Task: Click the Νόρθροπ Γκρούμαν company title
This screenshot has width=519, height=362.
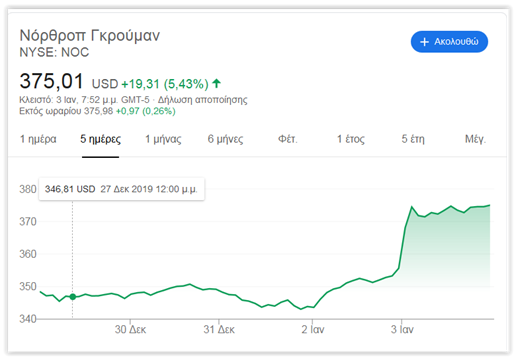Action: click(x=90, y=35)
